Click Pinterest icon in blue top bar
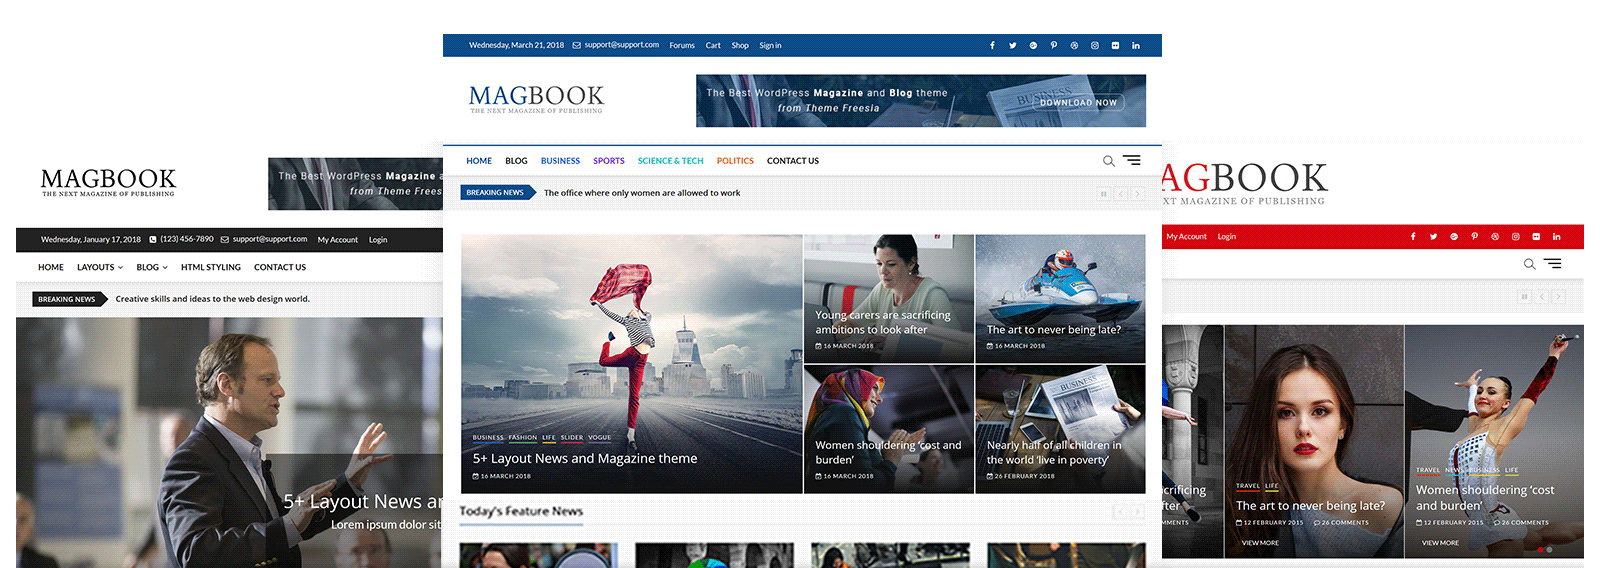The image size is (1600, 568). [1053, 45]
